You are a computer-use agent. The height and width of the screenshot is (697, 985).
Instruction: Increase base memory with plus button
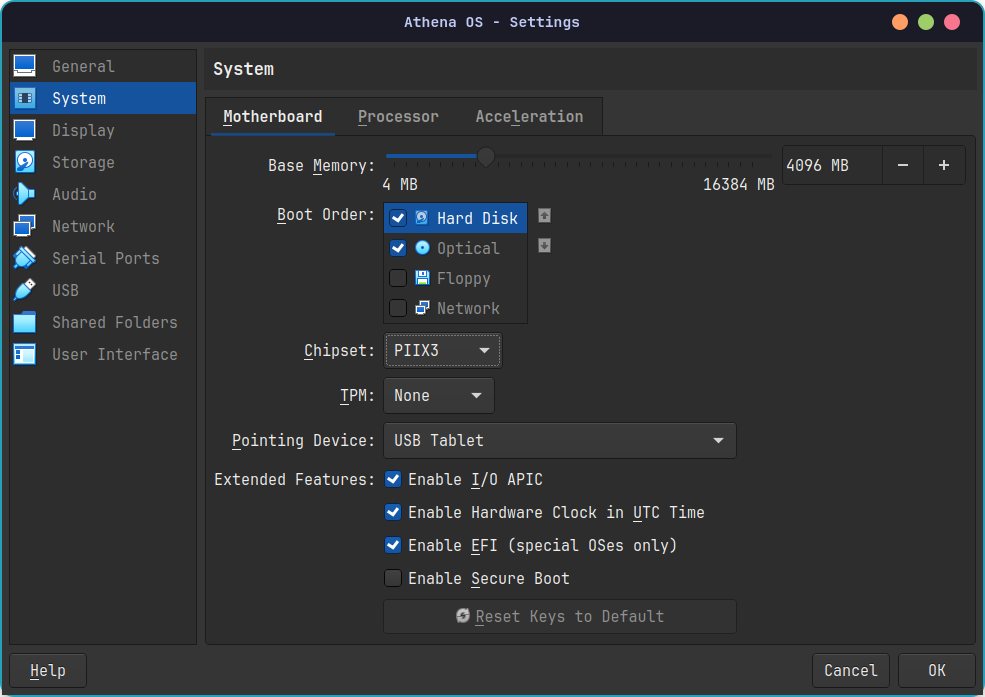tap(944, 165)
